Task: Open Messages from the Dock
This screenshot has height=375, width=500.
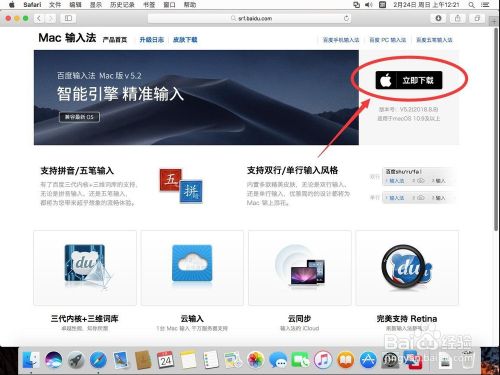Action: pyautogui.click(x=278, y=360)
